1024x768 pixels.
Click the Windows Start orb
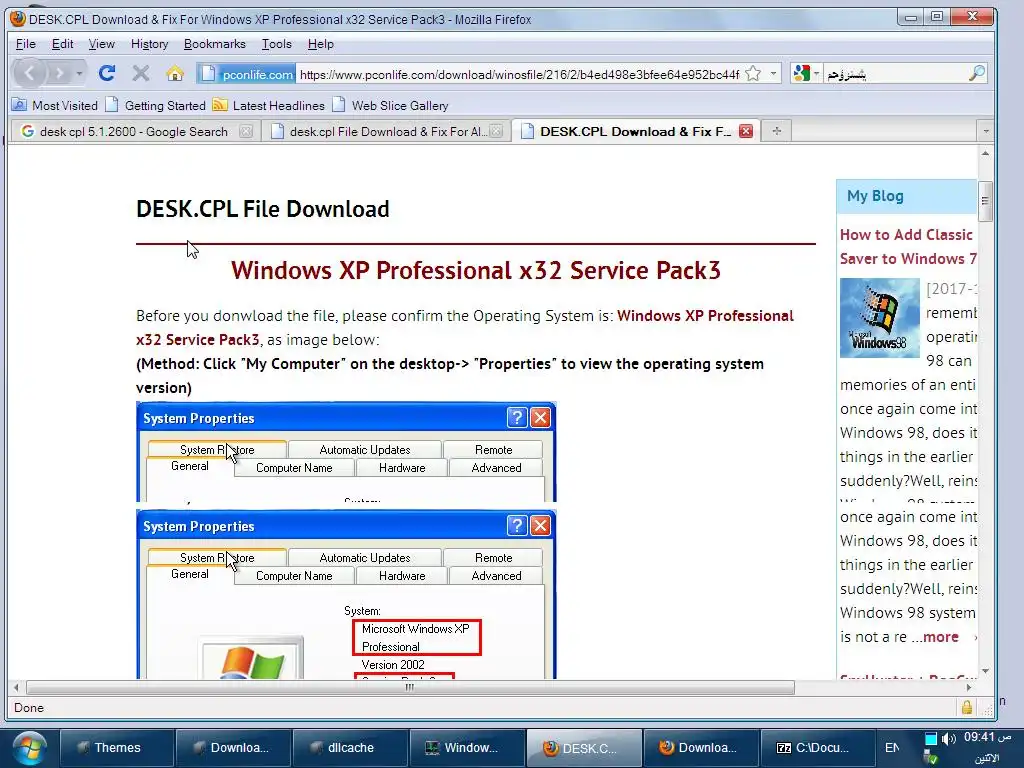point(30,749)
